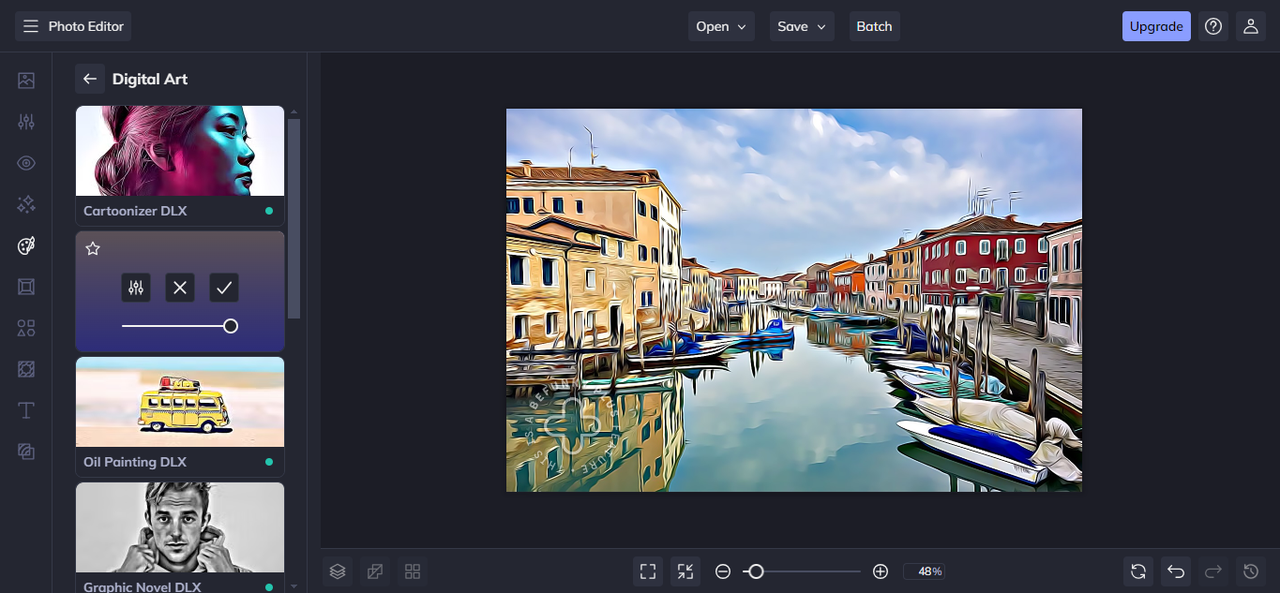This screenshot has width=1280, height=593.
Task: Cancel the effect with the X button
Action: click(x=180, y=288)
